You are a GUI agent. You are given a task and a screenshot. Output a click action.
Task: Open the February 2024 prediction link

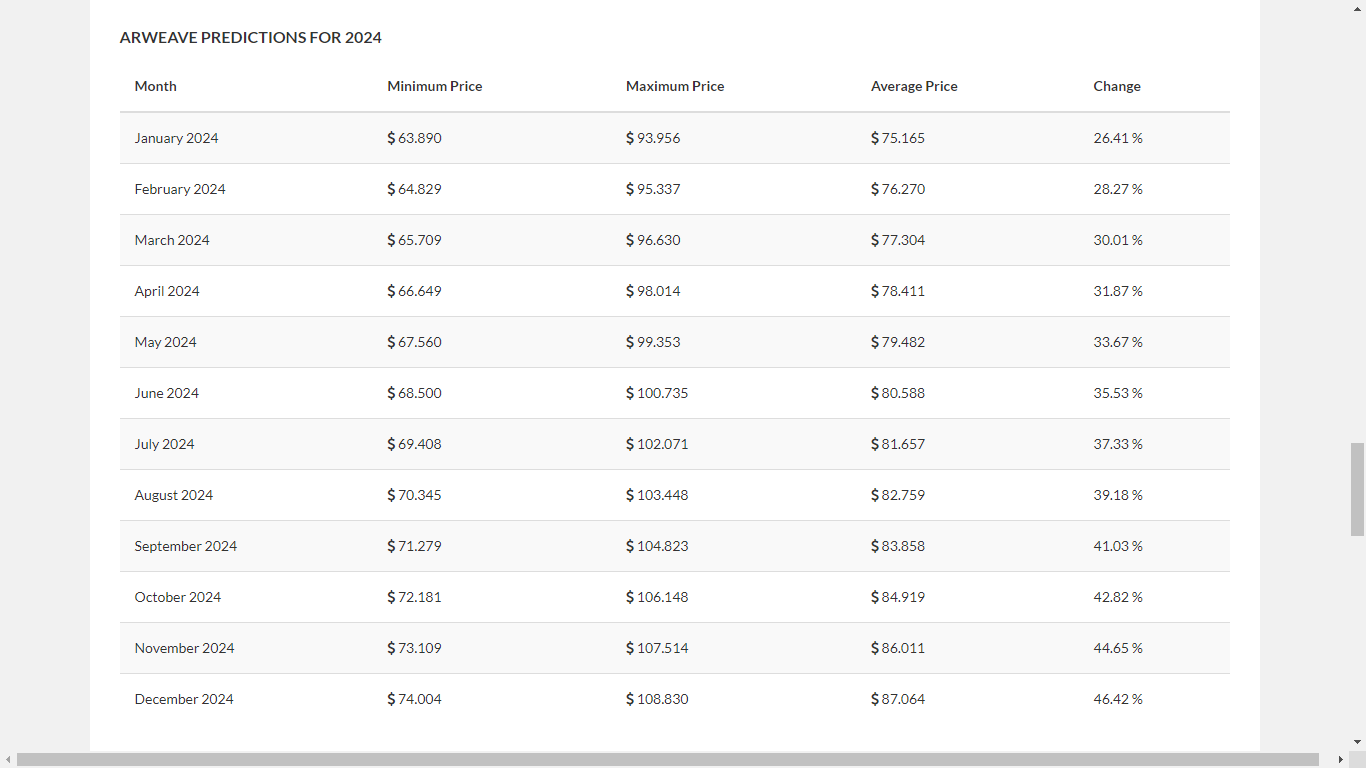click(180, 189)
